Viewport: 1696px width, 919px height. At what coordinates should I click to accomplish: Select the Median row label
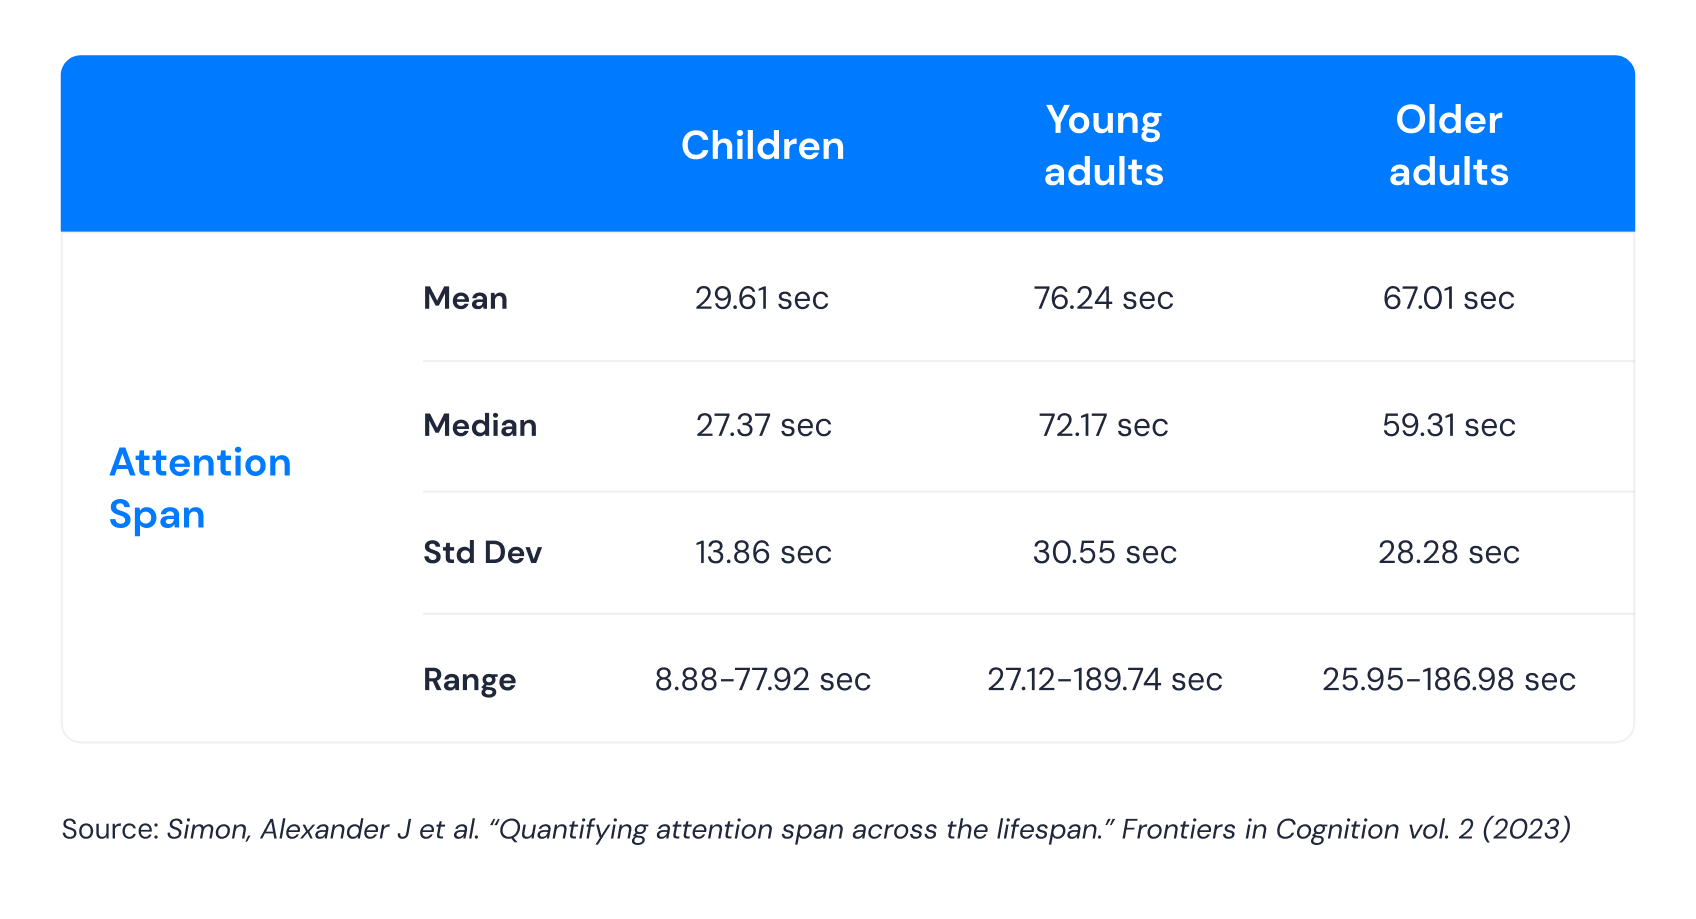click(480, 425)
